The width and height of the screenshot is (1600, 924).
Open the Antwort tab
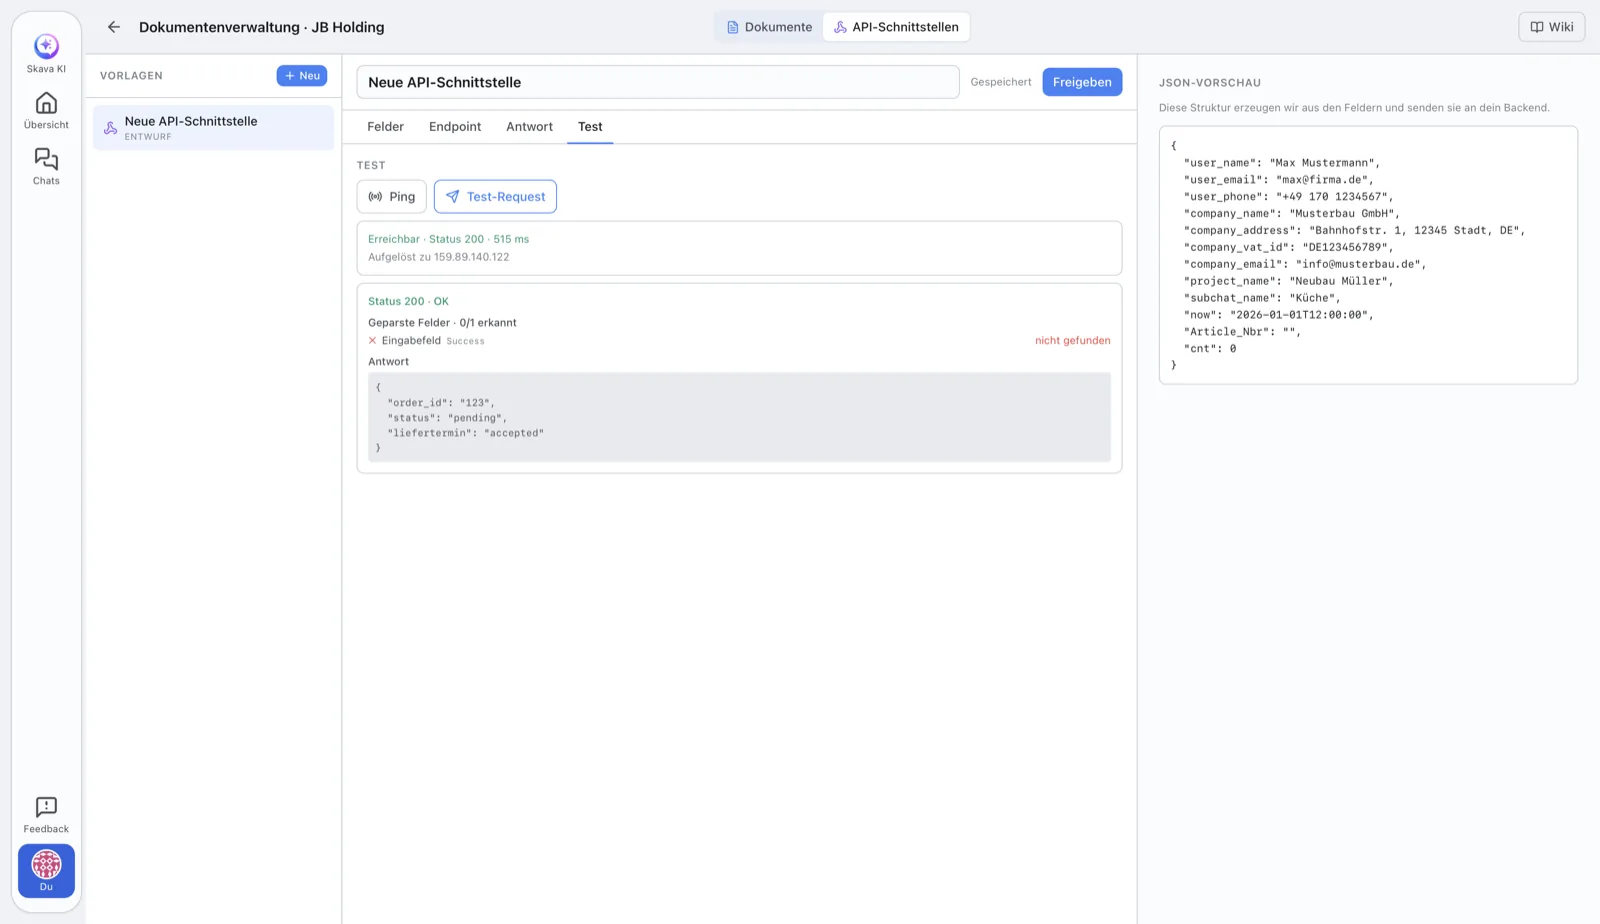(x=529, y=127)
